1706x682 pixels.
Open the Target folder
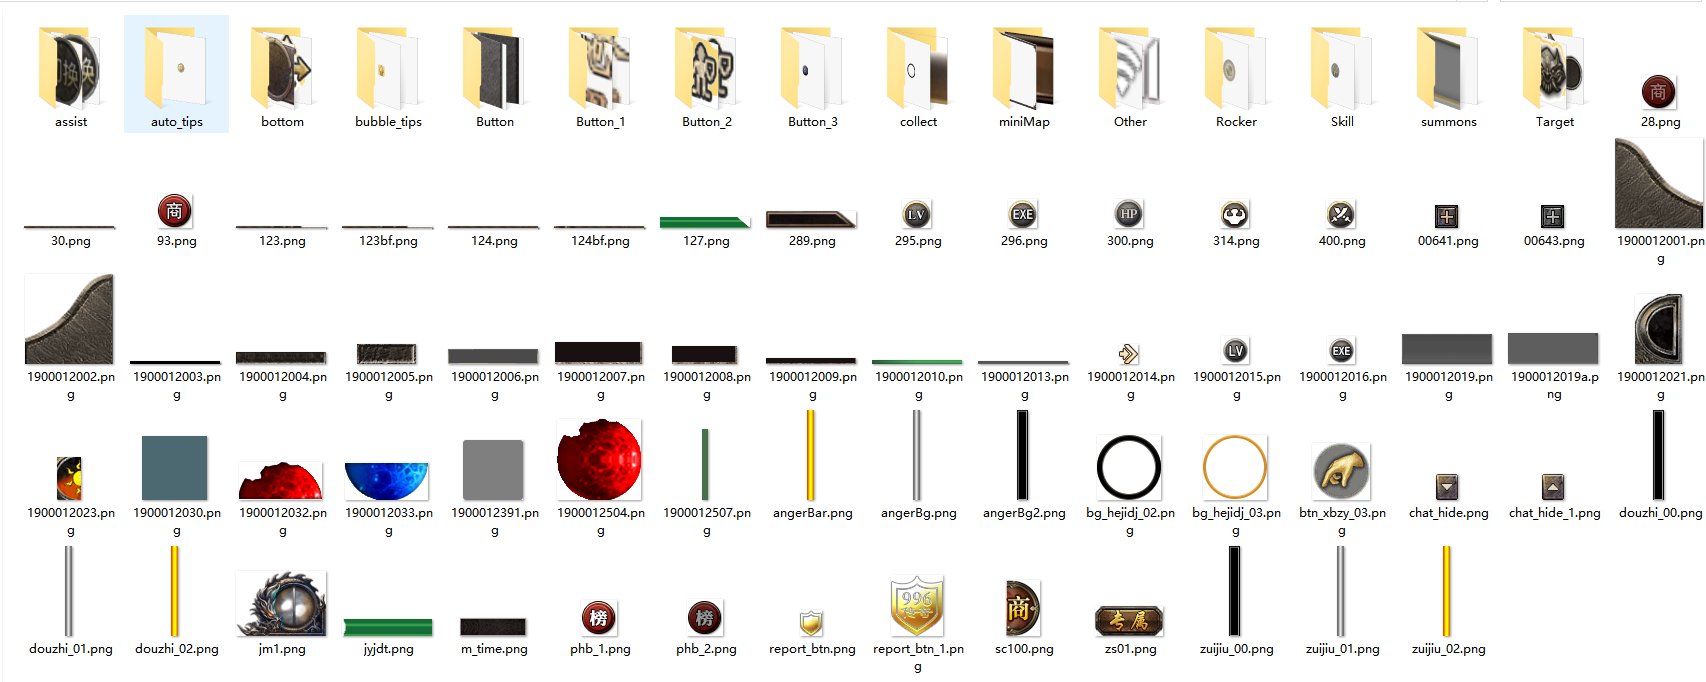point(1554,68)
